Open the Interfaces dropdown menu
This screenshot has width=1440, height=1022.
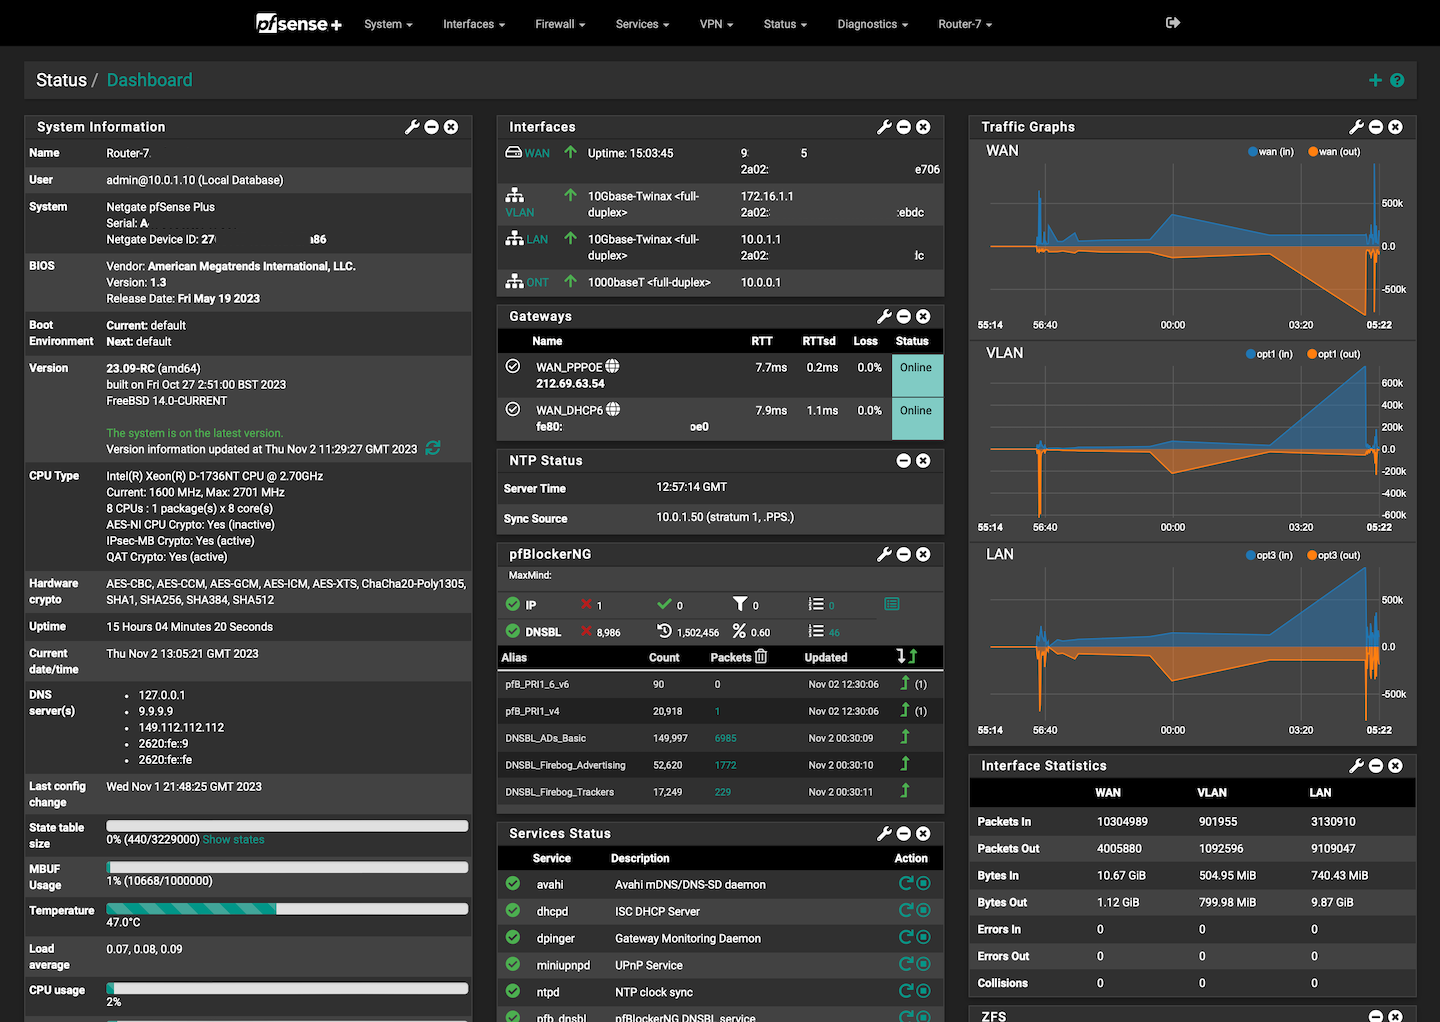coord(474,24)
